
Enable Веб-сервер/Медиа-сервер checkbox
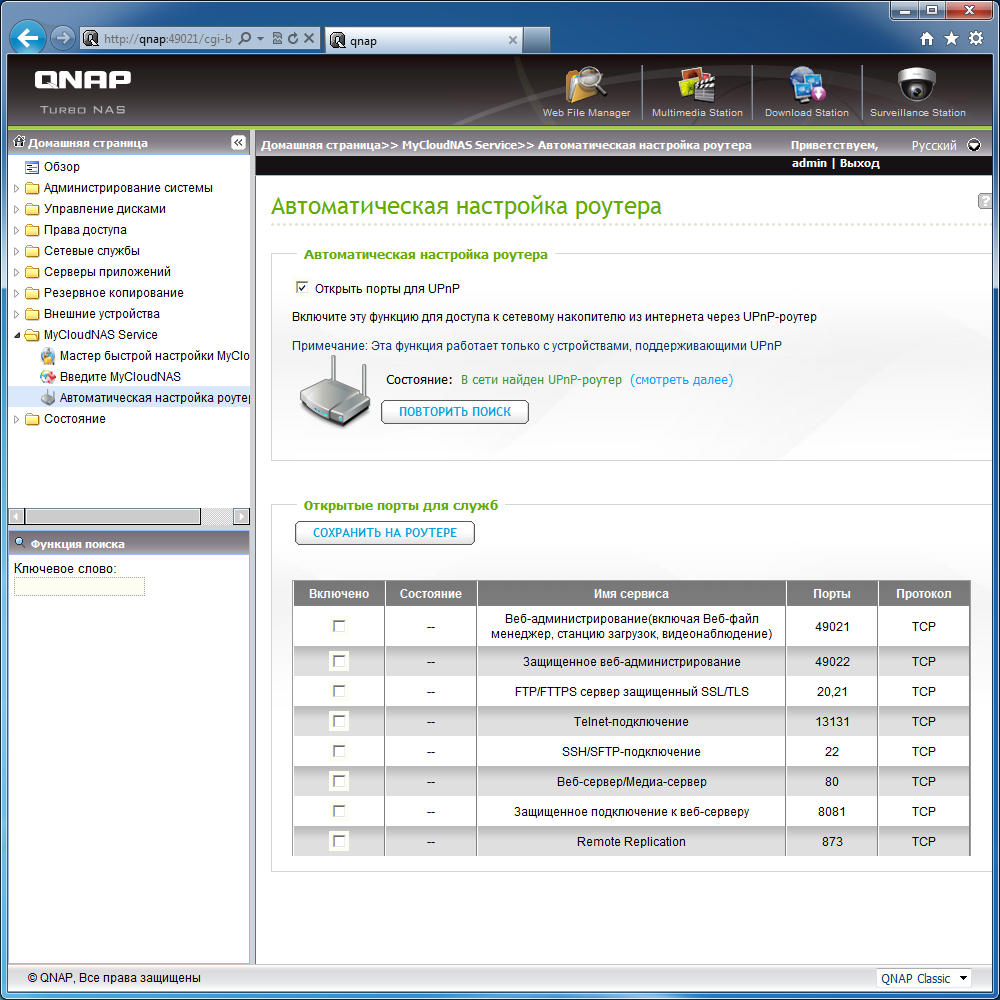(339, 781)
